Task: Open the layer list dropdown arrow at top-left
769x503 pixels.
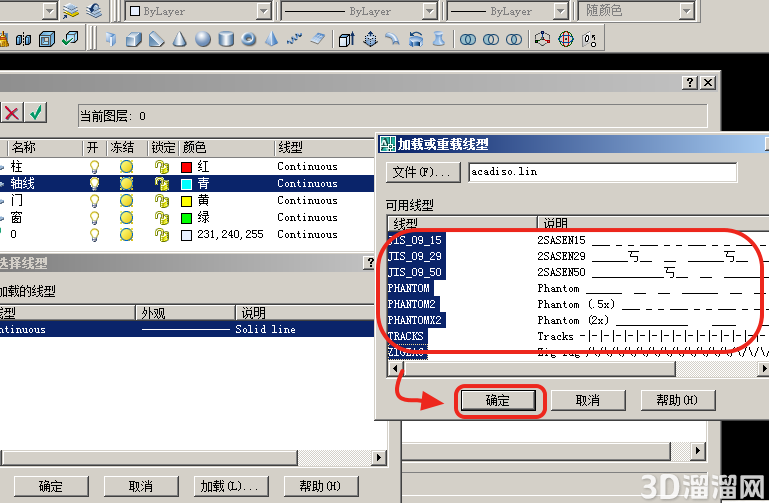Action: 50,11
